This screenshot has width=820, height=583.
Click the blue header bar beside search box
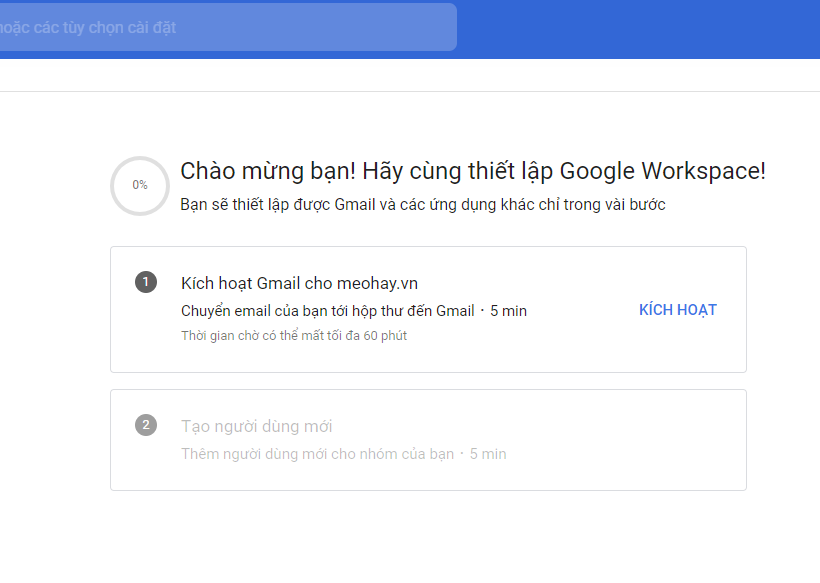tap(638, 29)
